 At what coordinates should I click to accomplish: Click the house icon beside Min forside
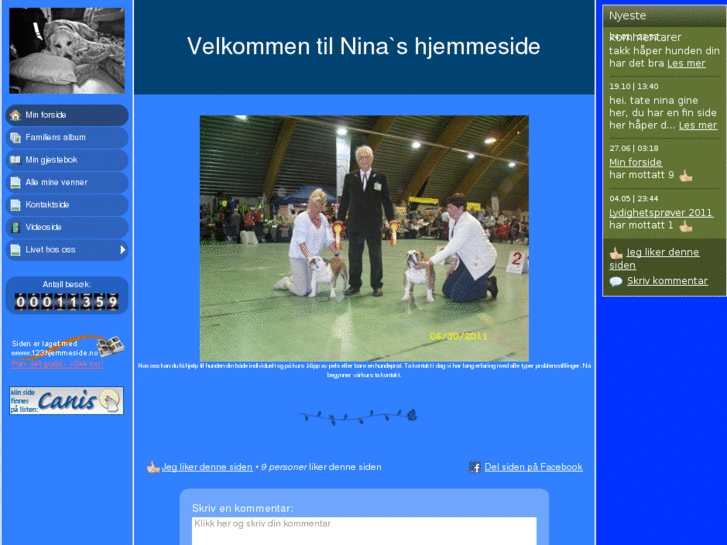click(x=15, y=115)
